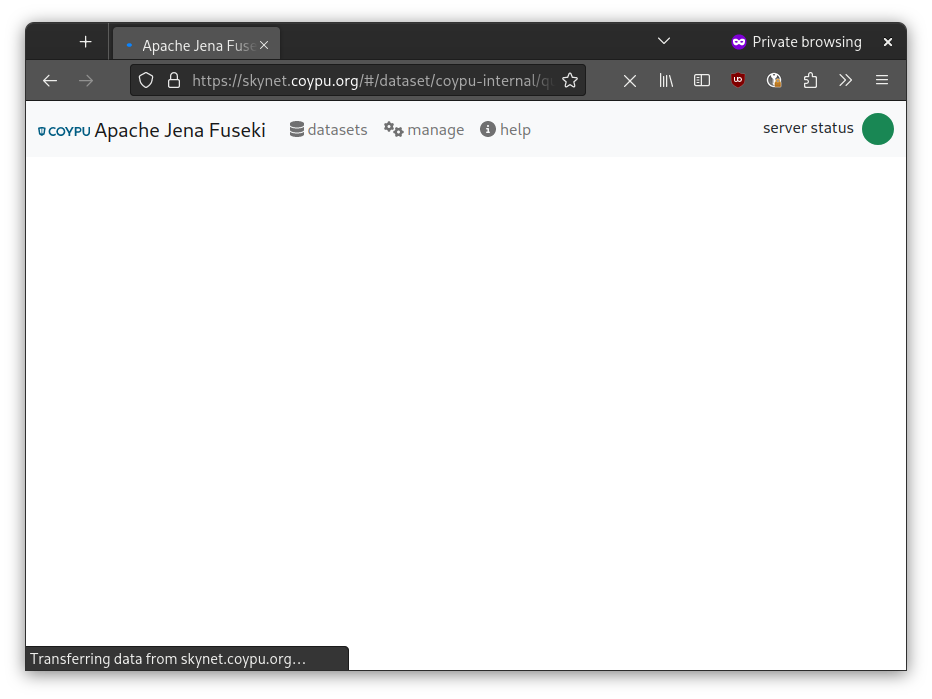Viewport: 932px width, 699px height.
Task: Open uBlock Origin extension icon
Action: [738, 80]
